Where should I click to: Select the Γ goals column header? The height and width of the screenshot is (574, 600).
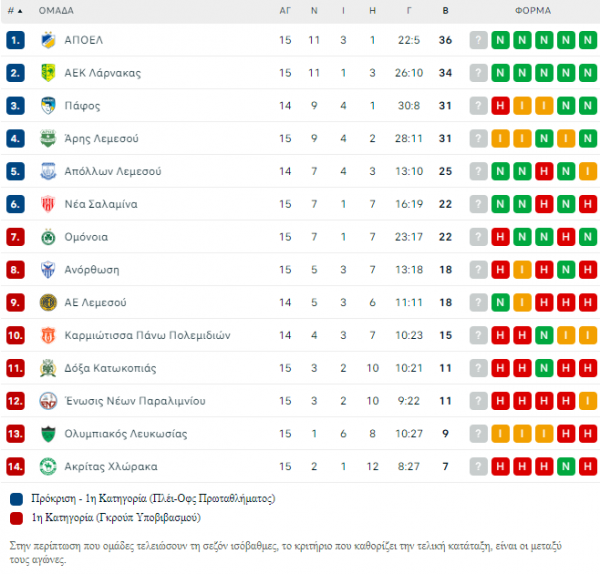[x=409, y=11]
